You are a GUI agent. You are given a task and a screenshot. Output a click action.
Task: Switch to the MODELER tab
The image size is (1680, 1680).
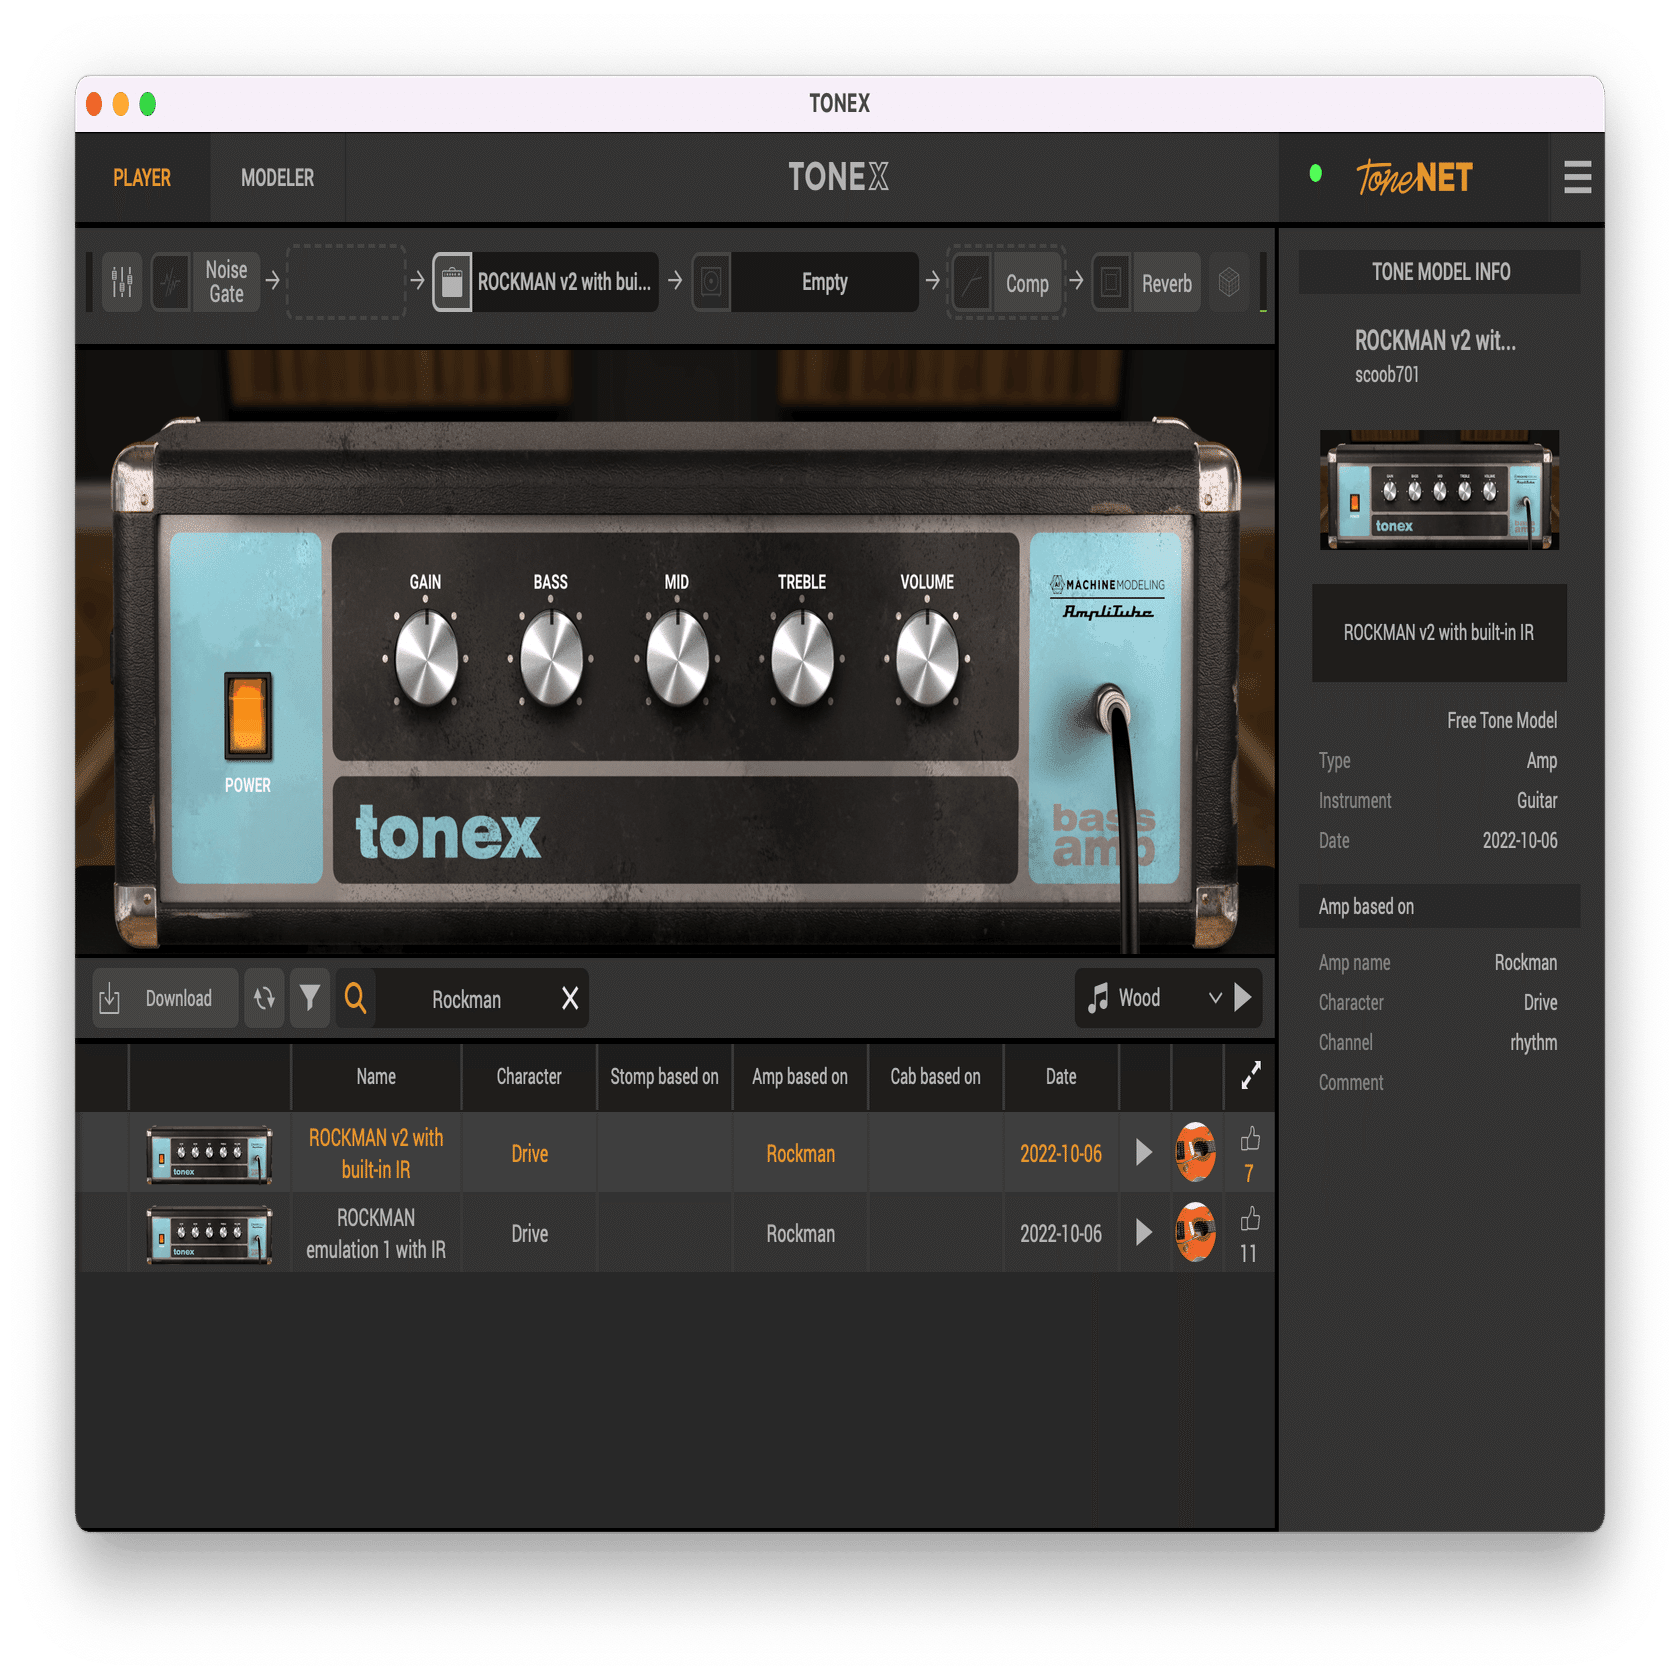click(x=277, y=177)
